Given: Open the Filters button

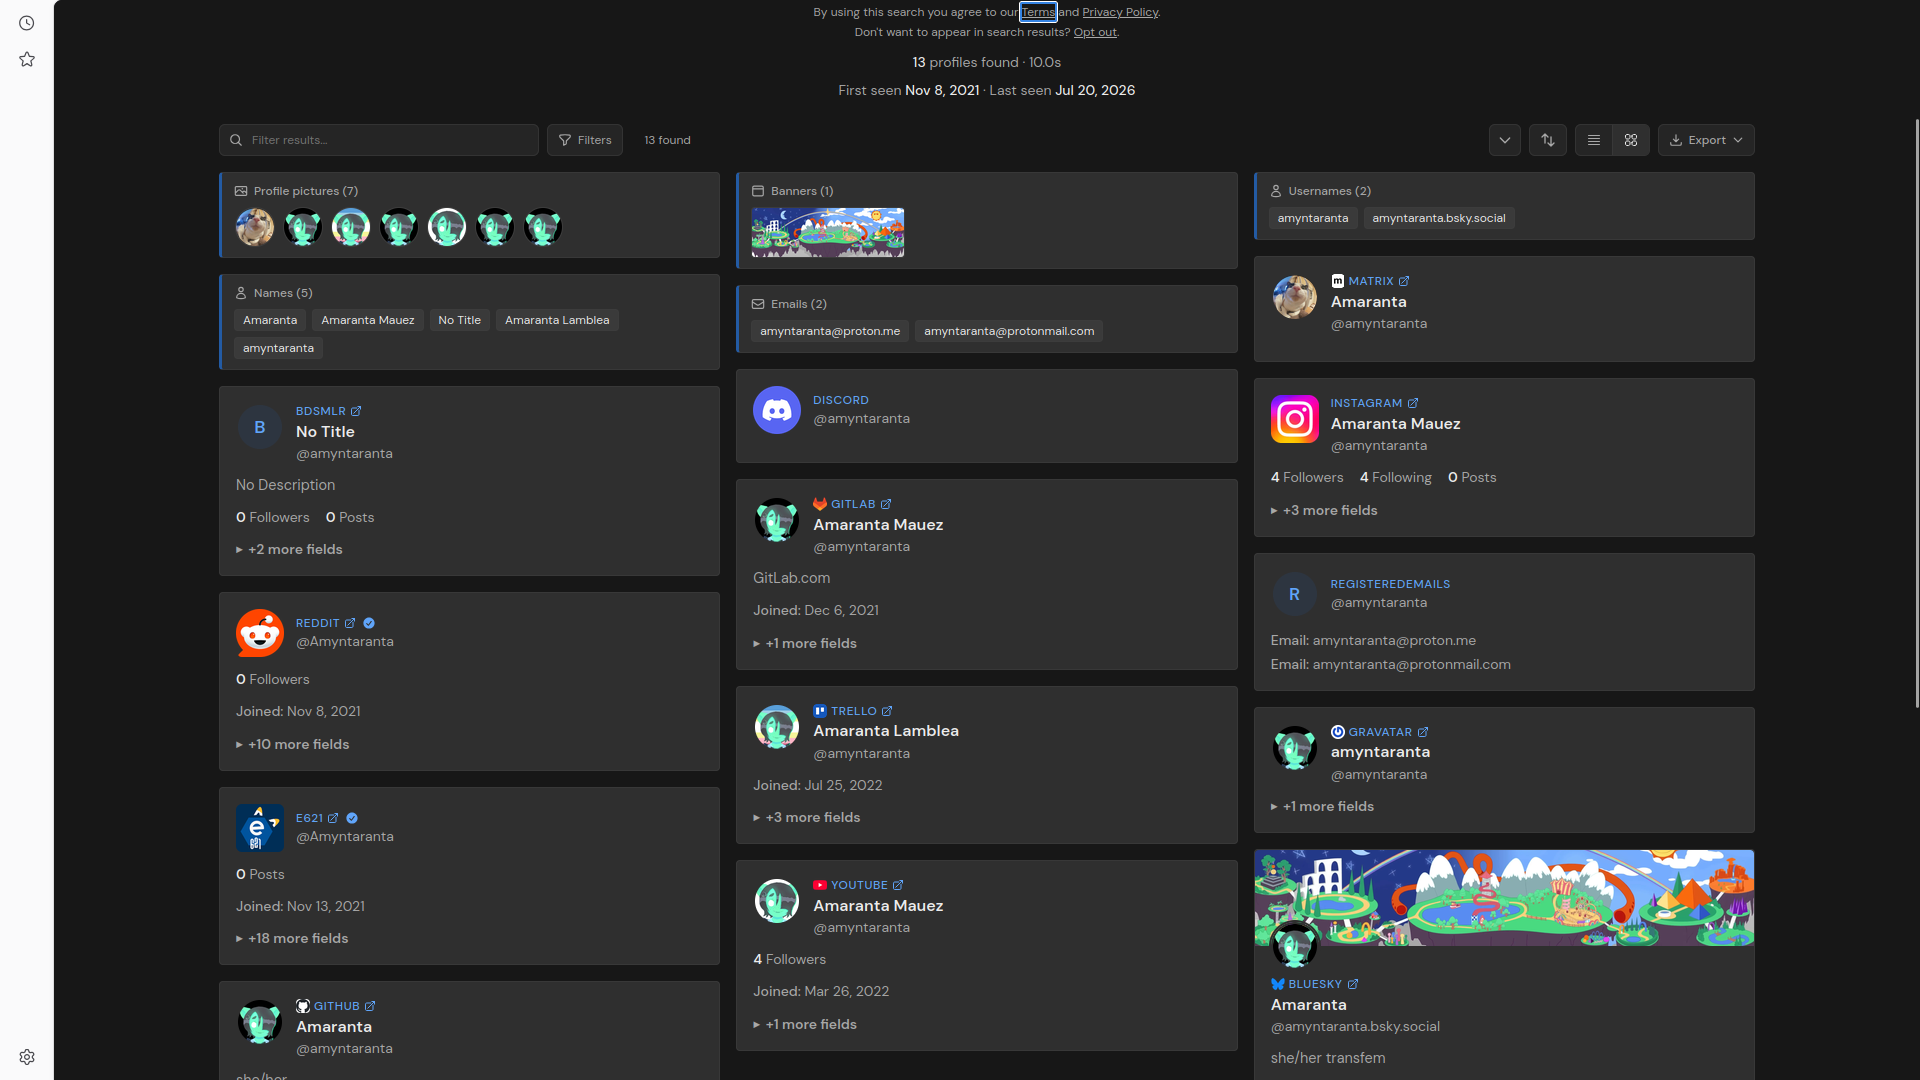Looking at the screenshot, I should tap(585, 140).
